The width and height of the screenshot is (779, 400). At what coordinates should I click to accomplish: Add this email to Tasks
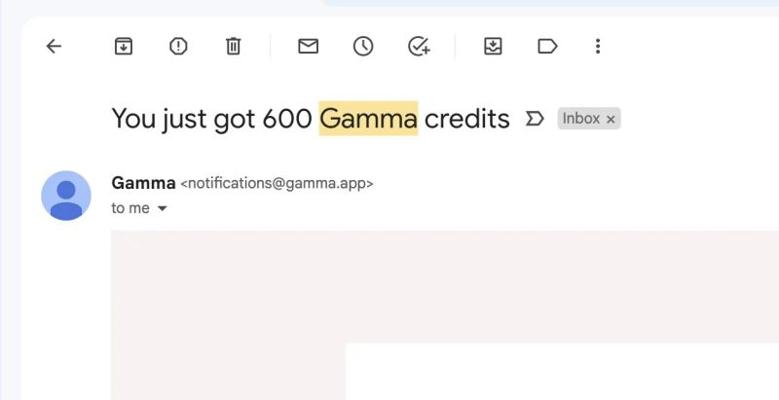419,46
